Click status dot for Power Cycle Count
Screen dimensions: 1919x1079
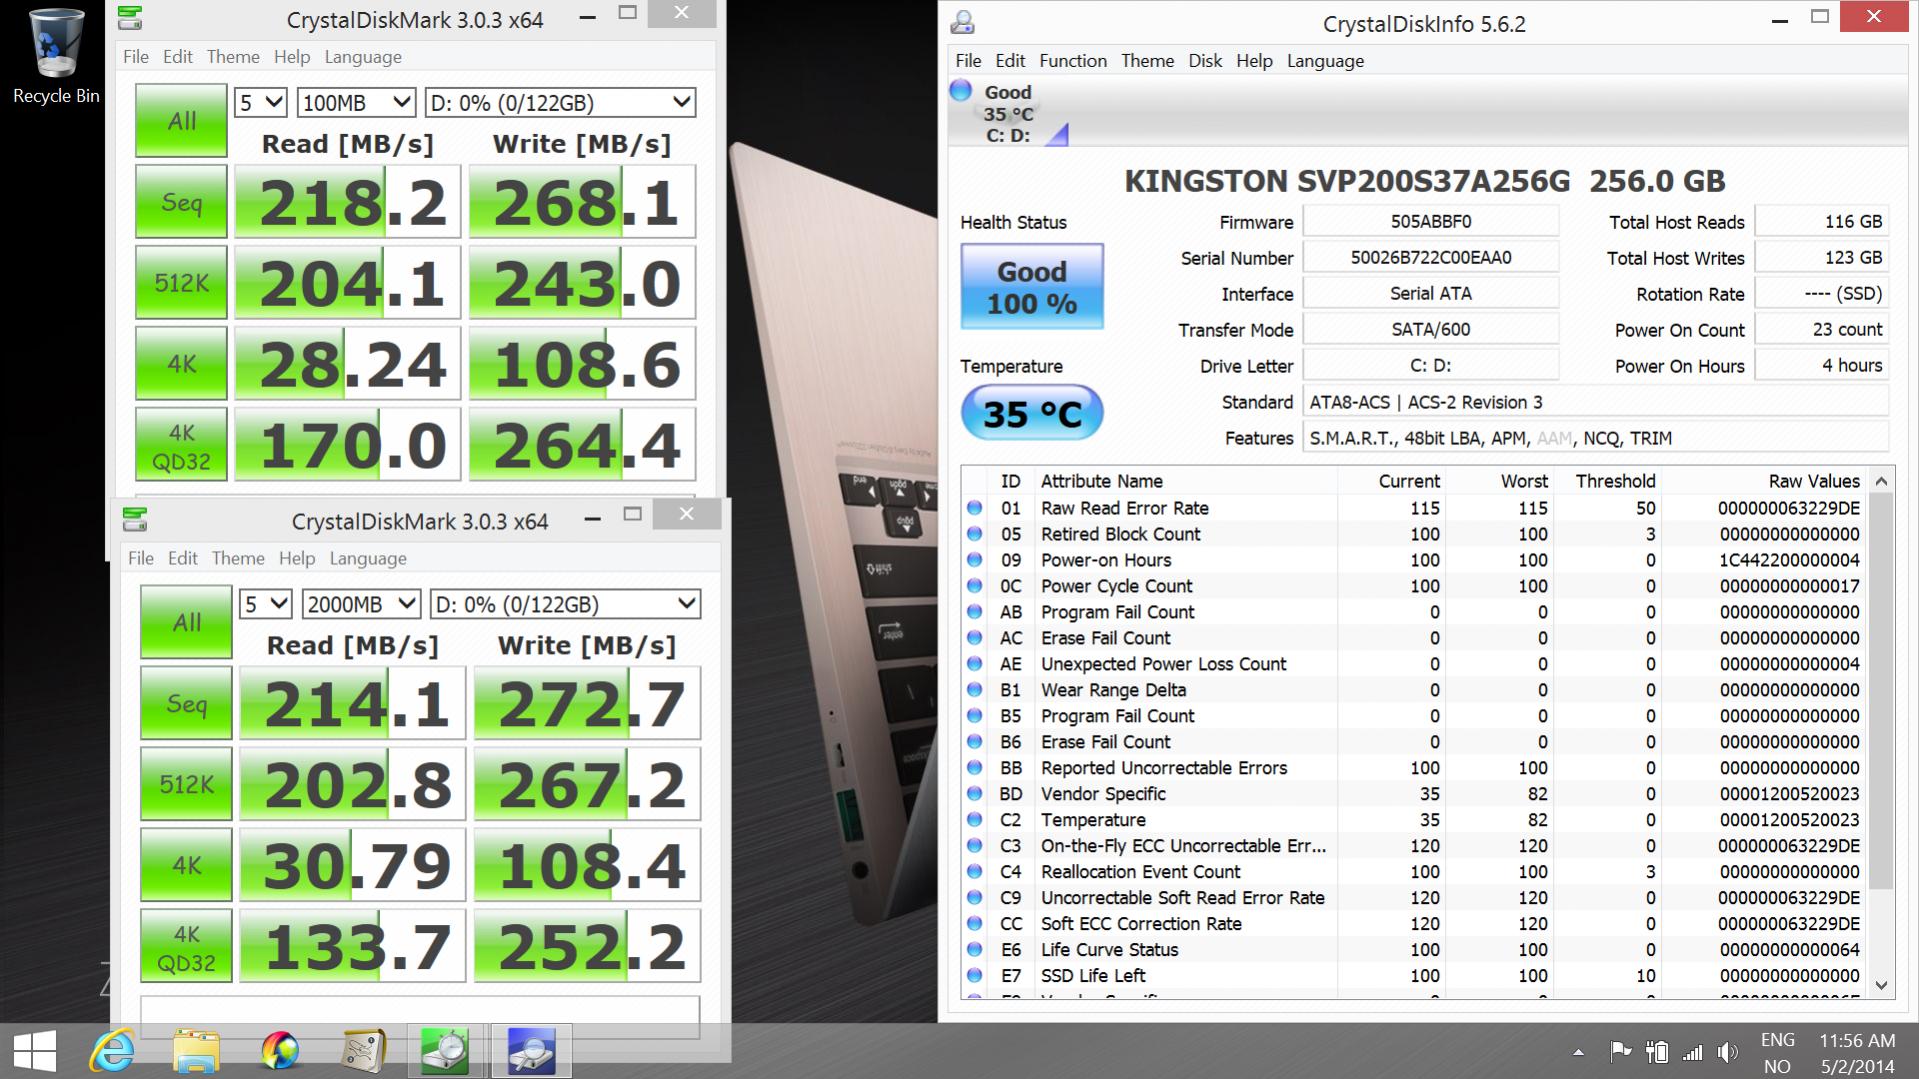(x=974, y=586)
